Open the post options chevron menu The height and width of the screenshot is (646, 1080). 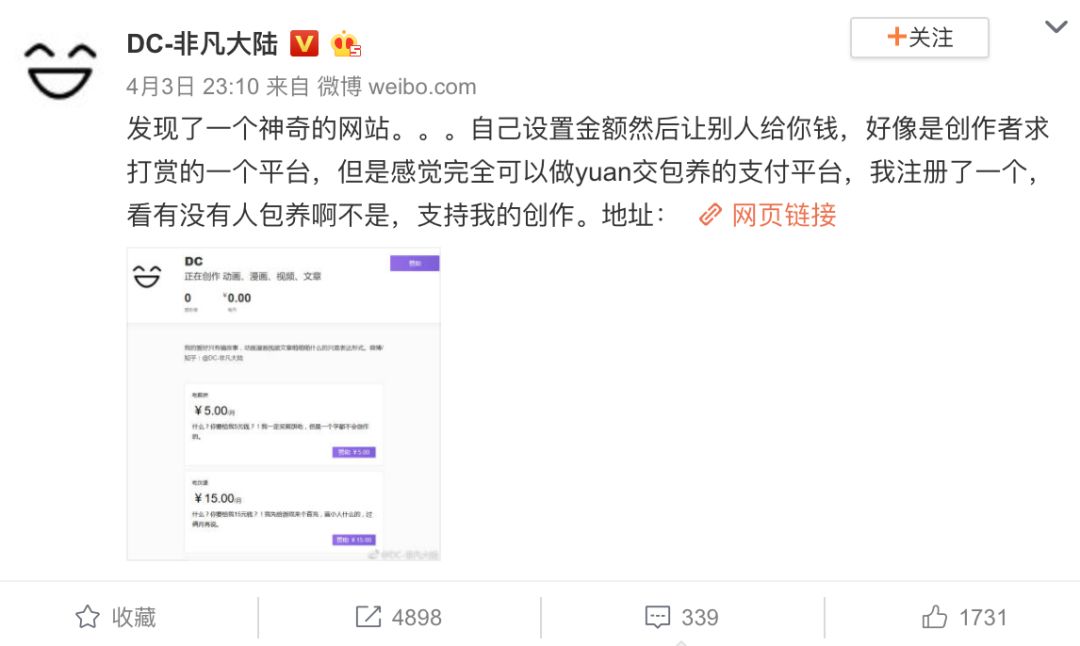click(1056, 27)
